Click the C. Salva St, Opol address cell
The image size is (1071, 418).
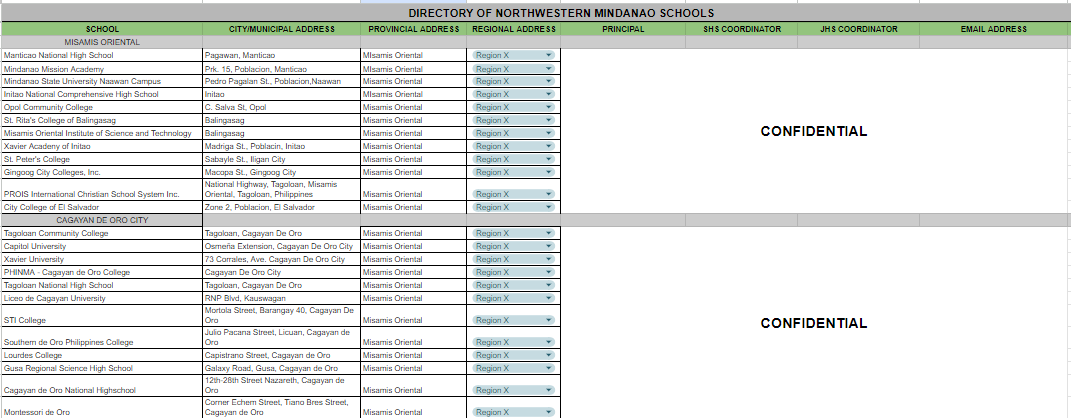(x=281, y=107)
